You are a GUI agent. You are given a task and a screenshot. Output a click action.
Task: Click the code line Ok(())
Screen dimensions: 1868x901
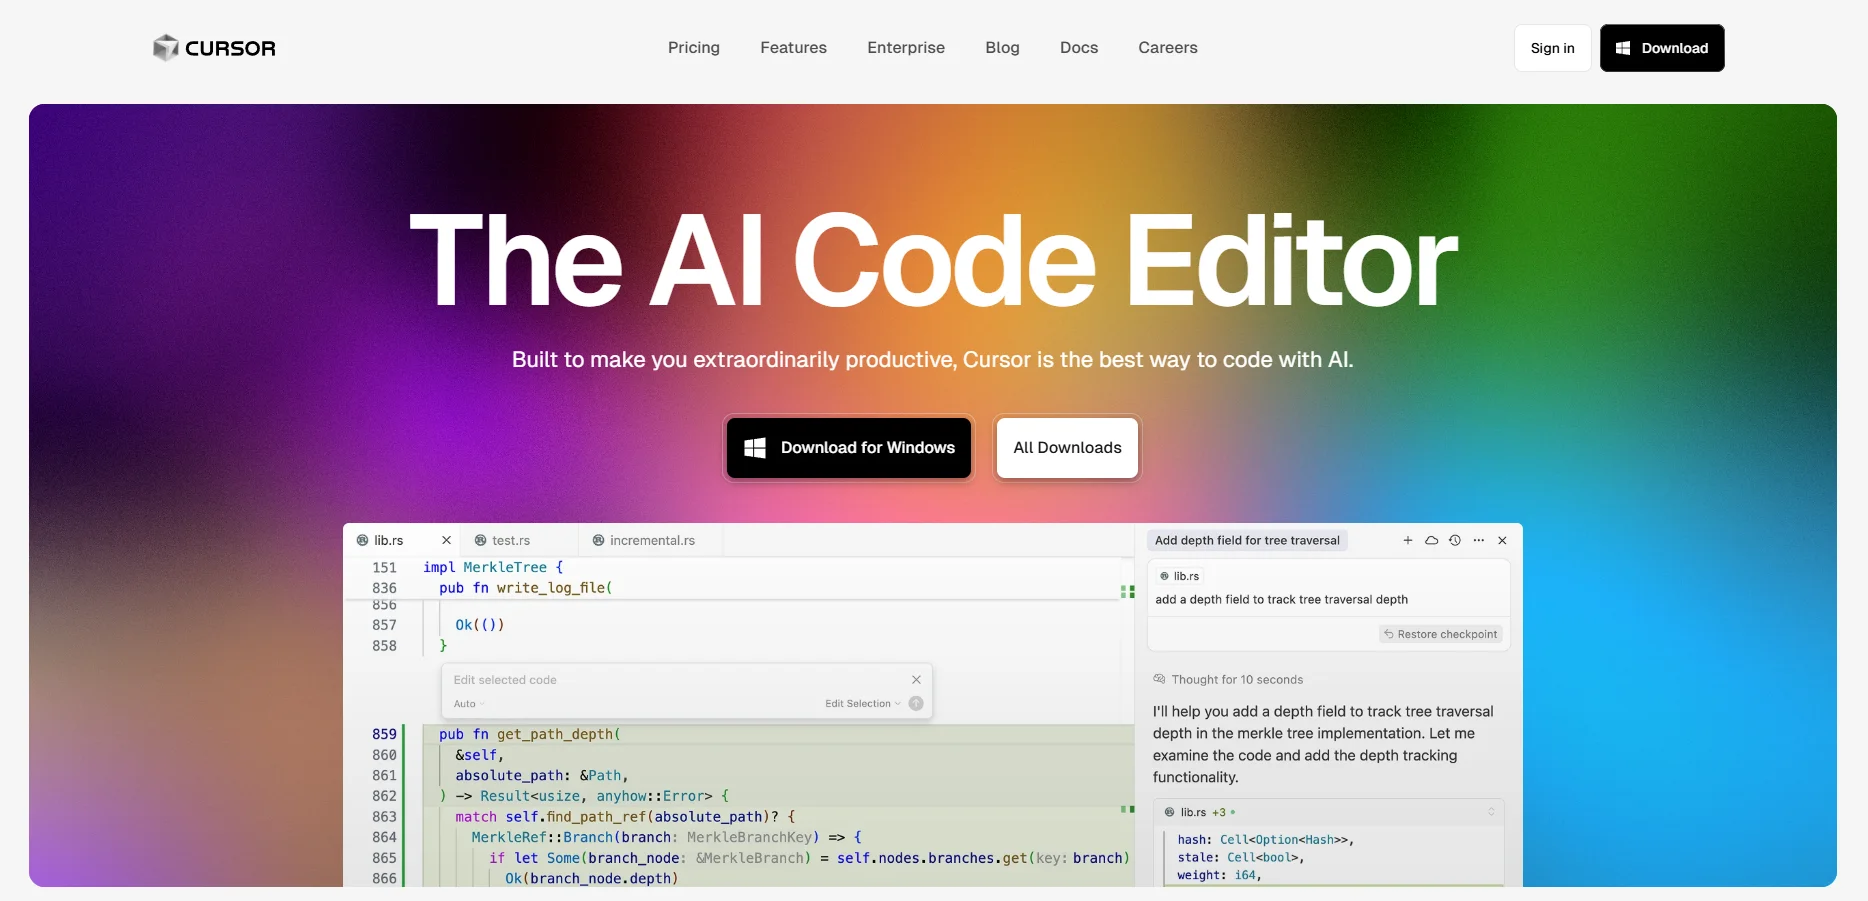tap(480, 625)
